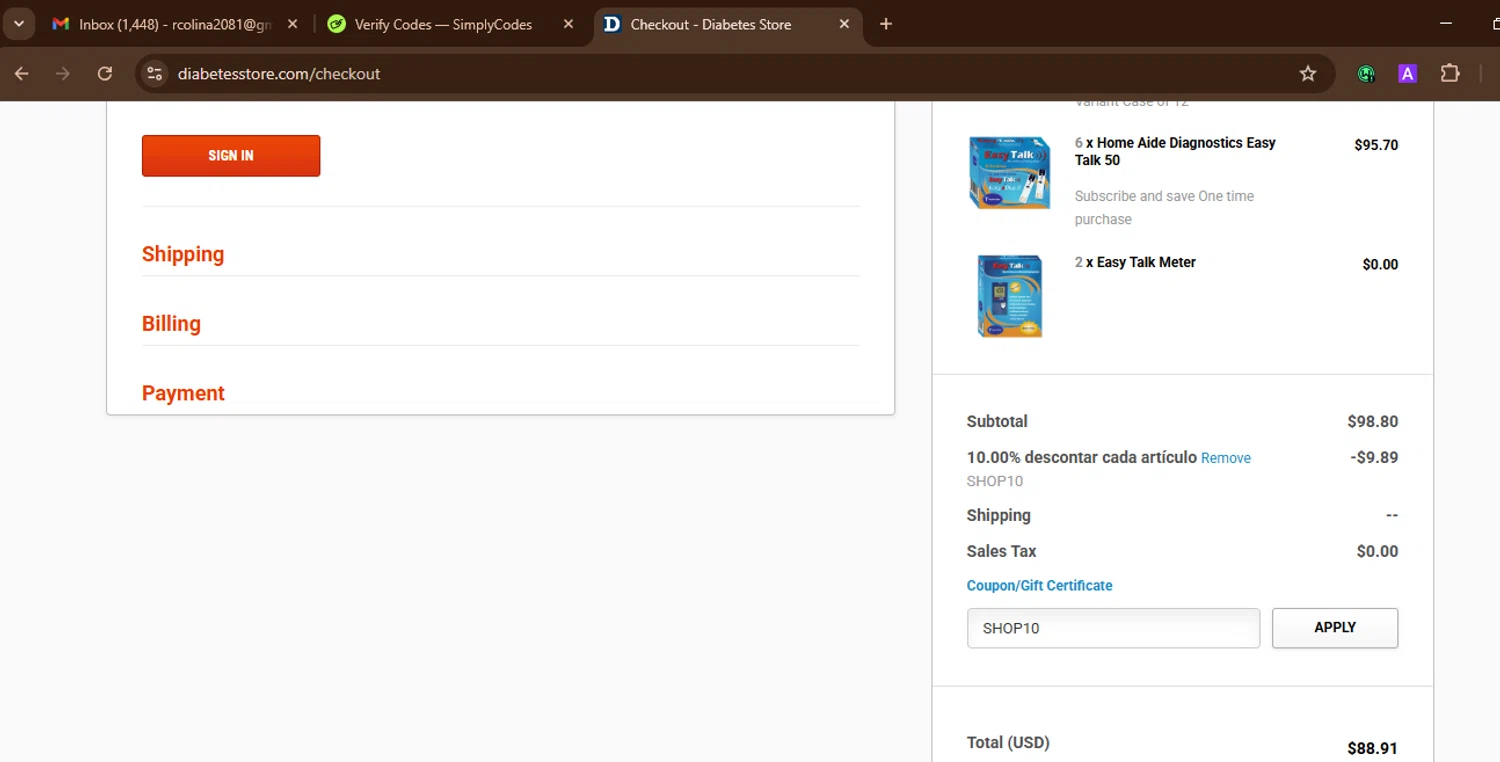This screenshot has width=1500, height=762.
Task: Click the Sales Tax $0.00 value
Action: tap(1377, 551)
